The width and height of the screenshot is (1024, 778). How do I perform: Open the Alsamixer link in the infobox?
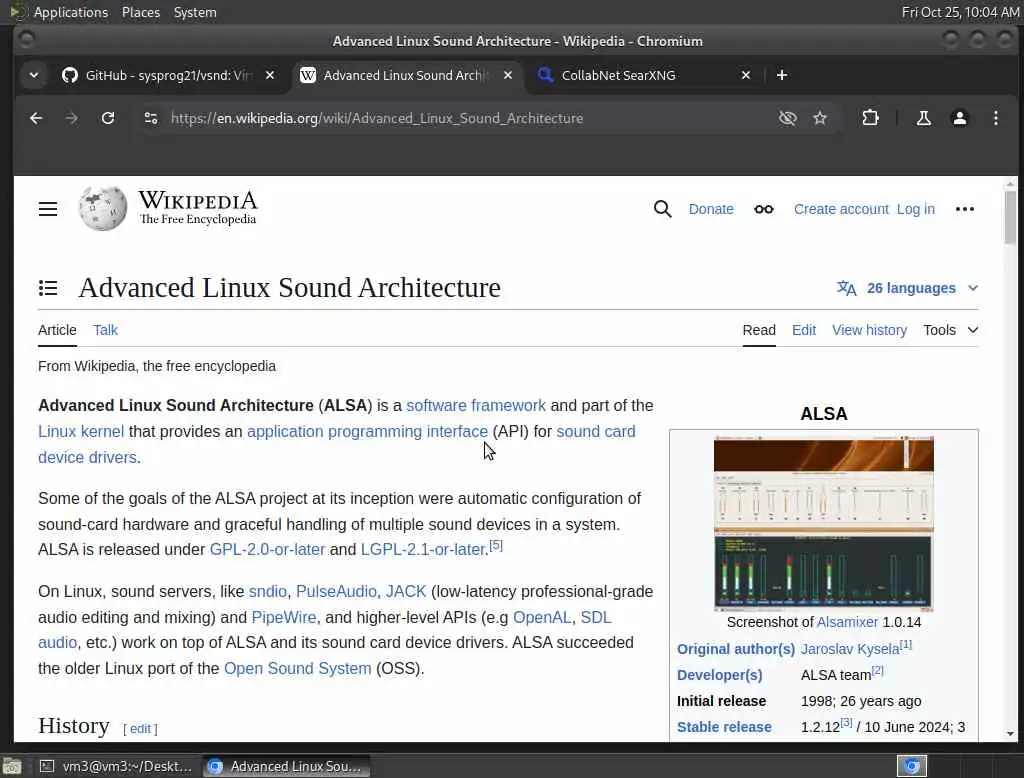[x=847, y=622]
